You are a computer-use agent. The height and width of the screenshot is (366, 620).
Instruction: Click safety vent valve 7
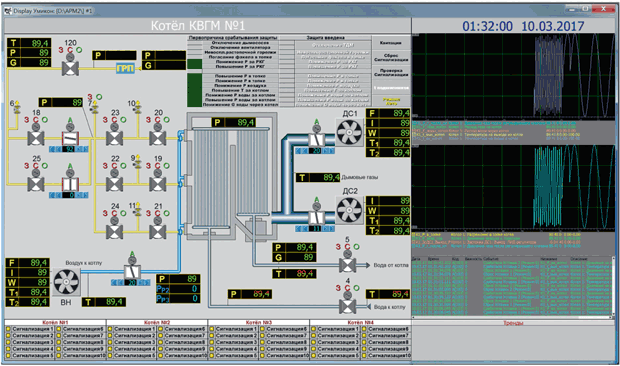(94, 108)
